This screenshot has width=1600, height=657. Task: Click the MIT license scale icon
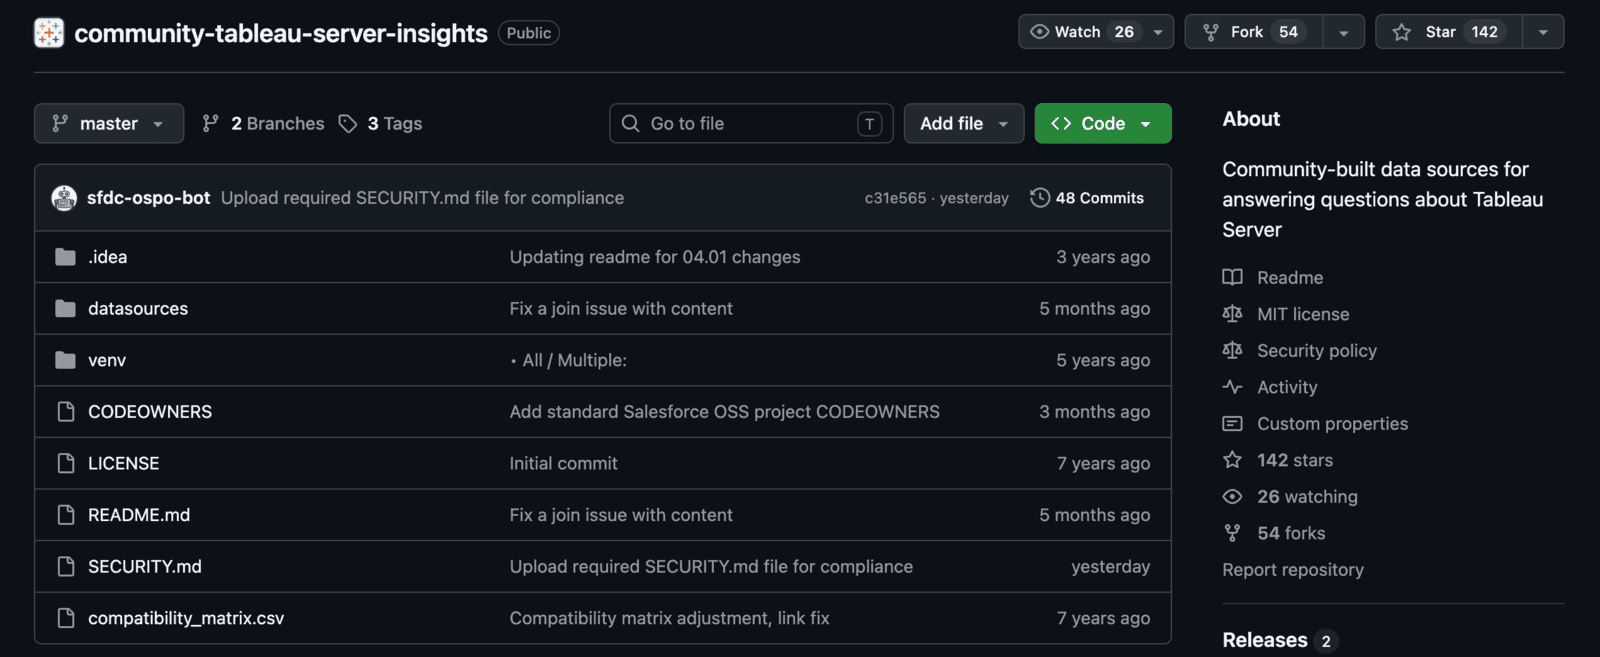[x=1233, y=314]
